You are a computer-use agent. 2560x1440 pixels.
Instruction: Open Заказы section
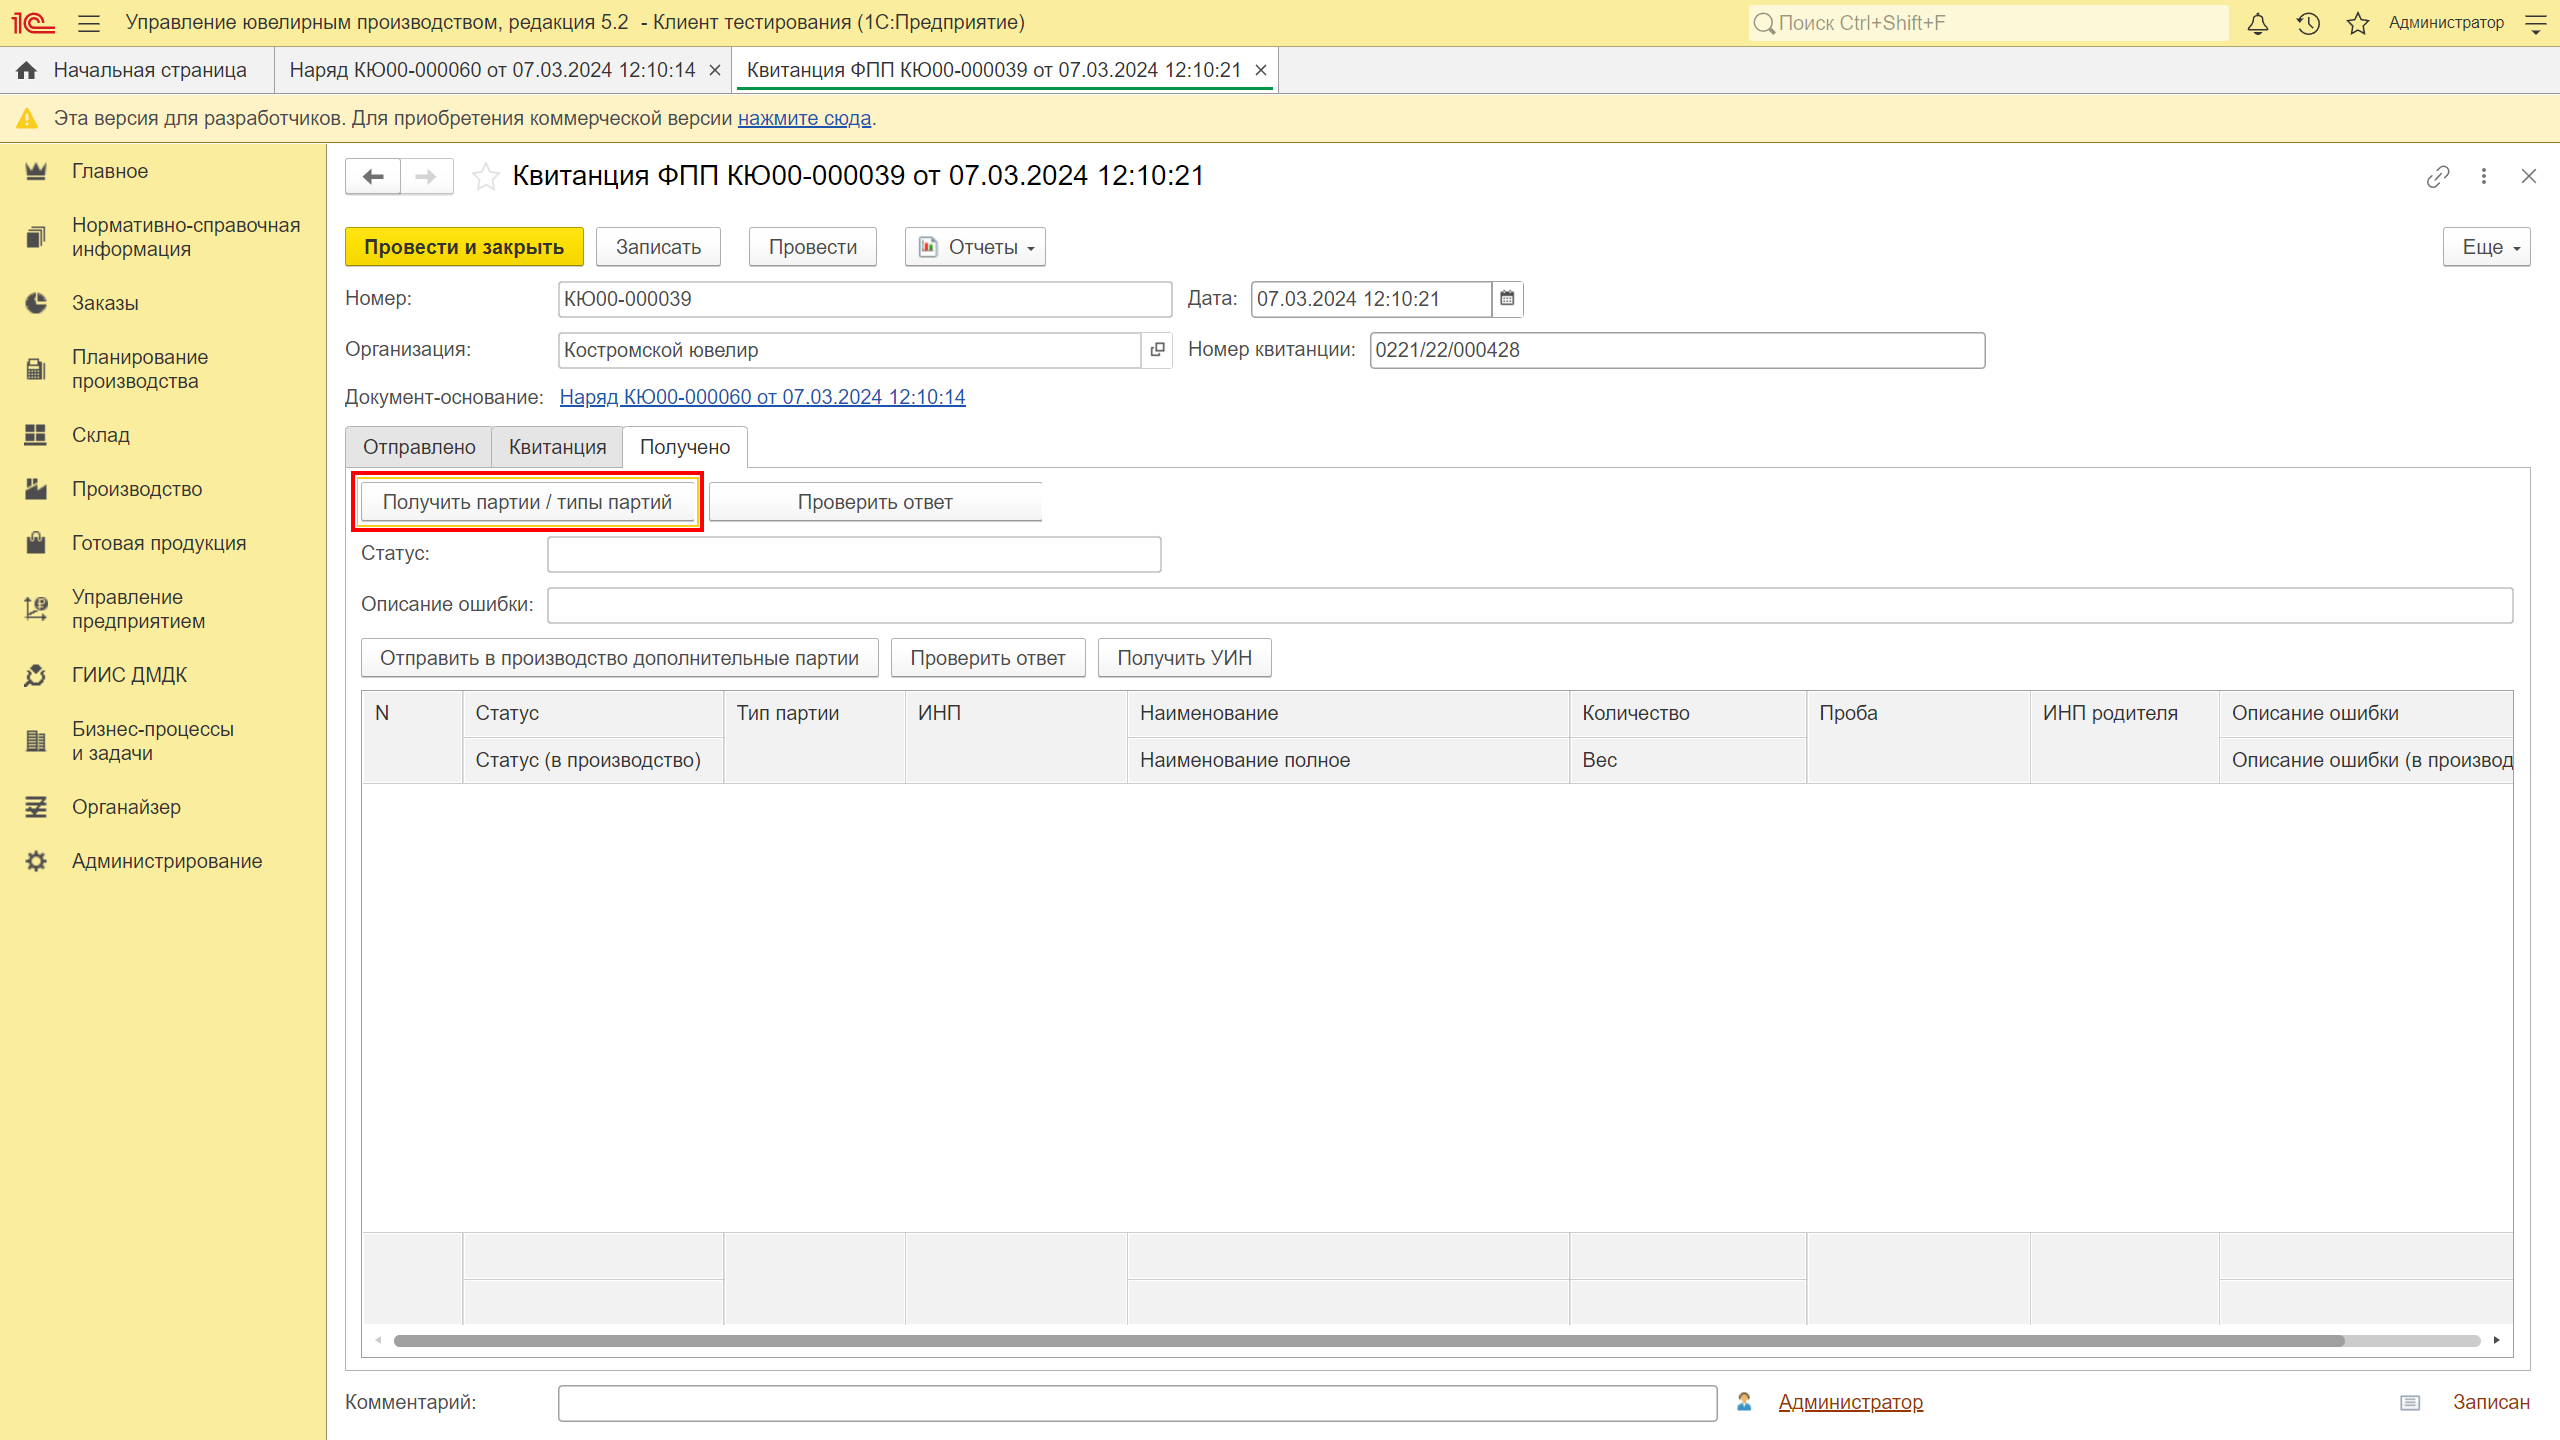[105, 303]
